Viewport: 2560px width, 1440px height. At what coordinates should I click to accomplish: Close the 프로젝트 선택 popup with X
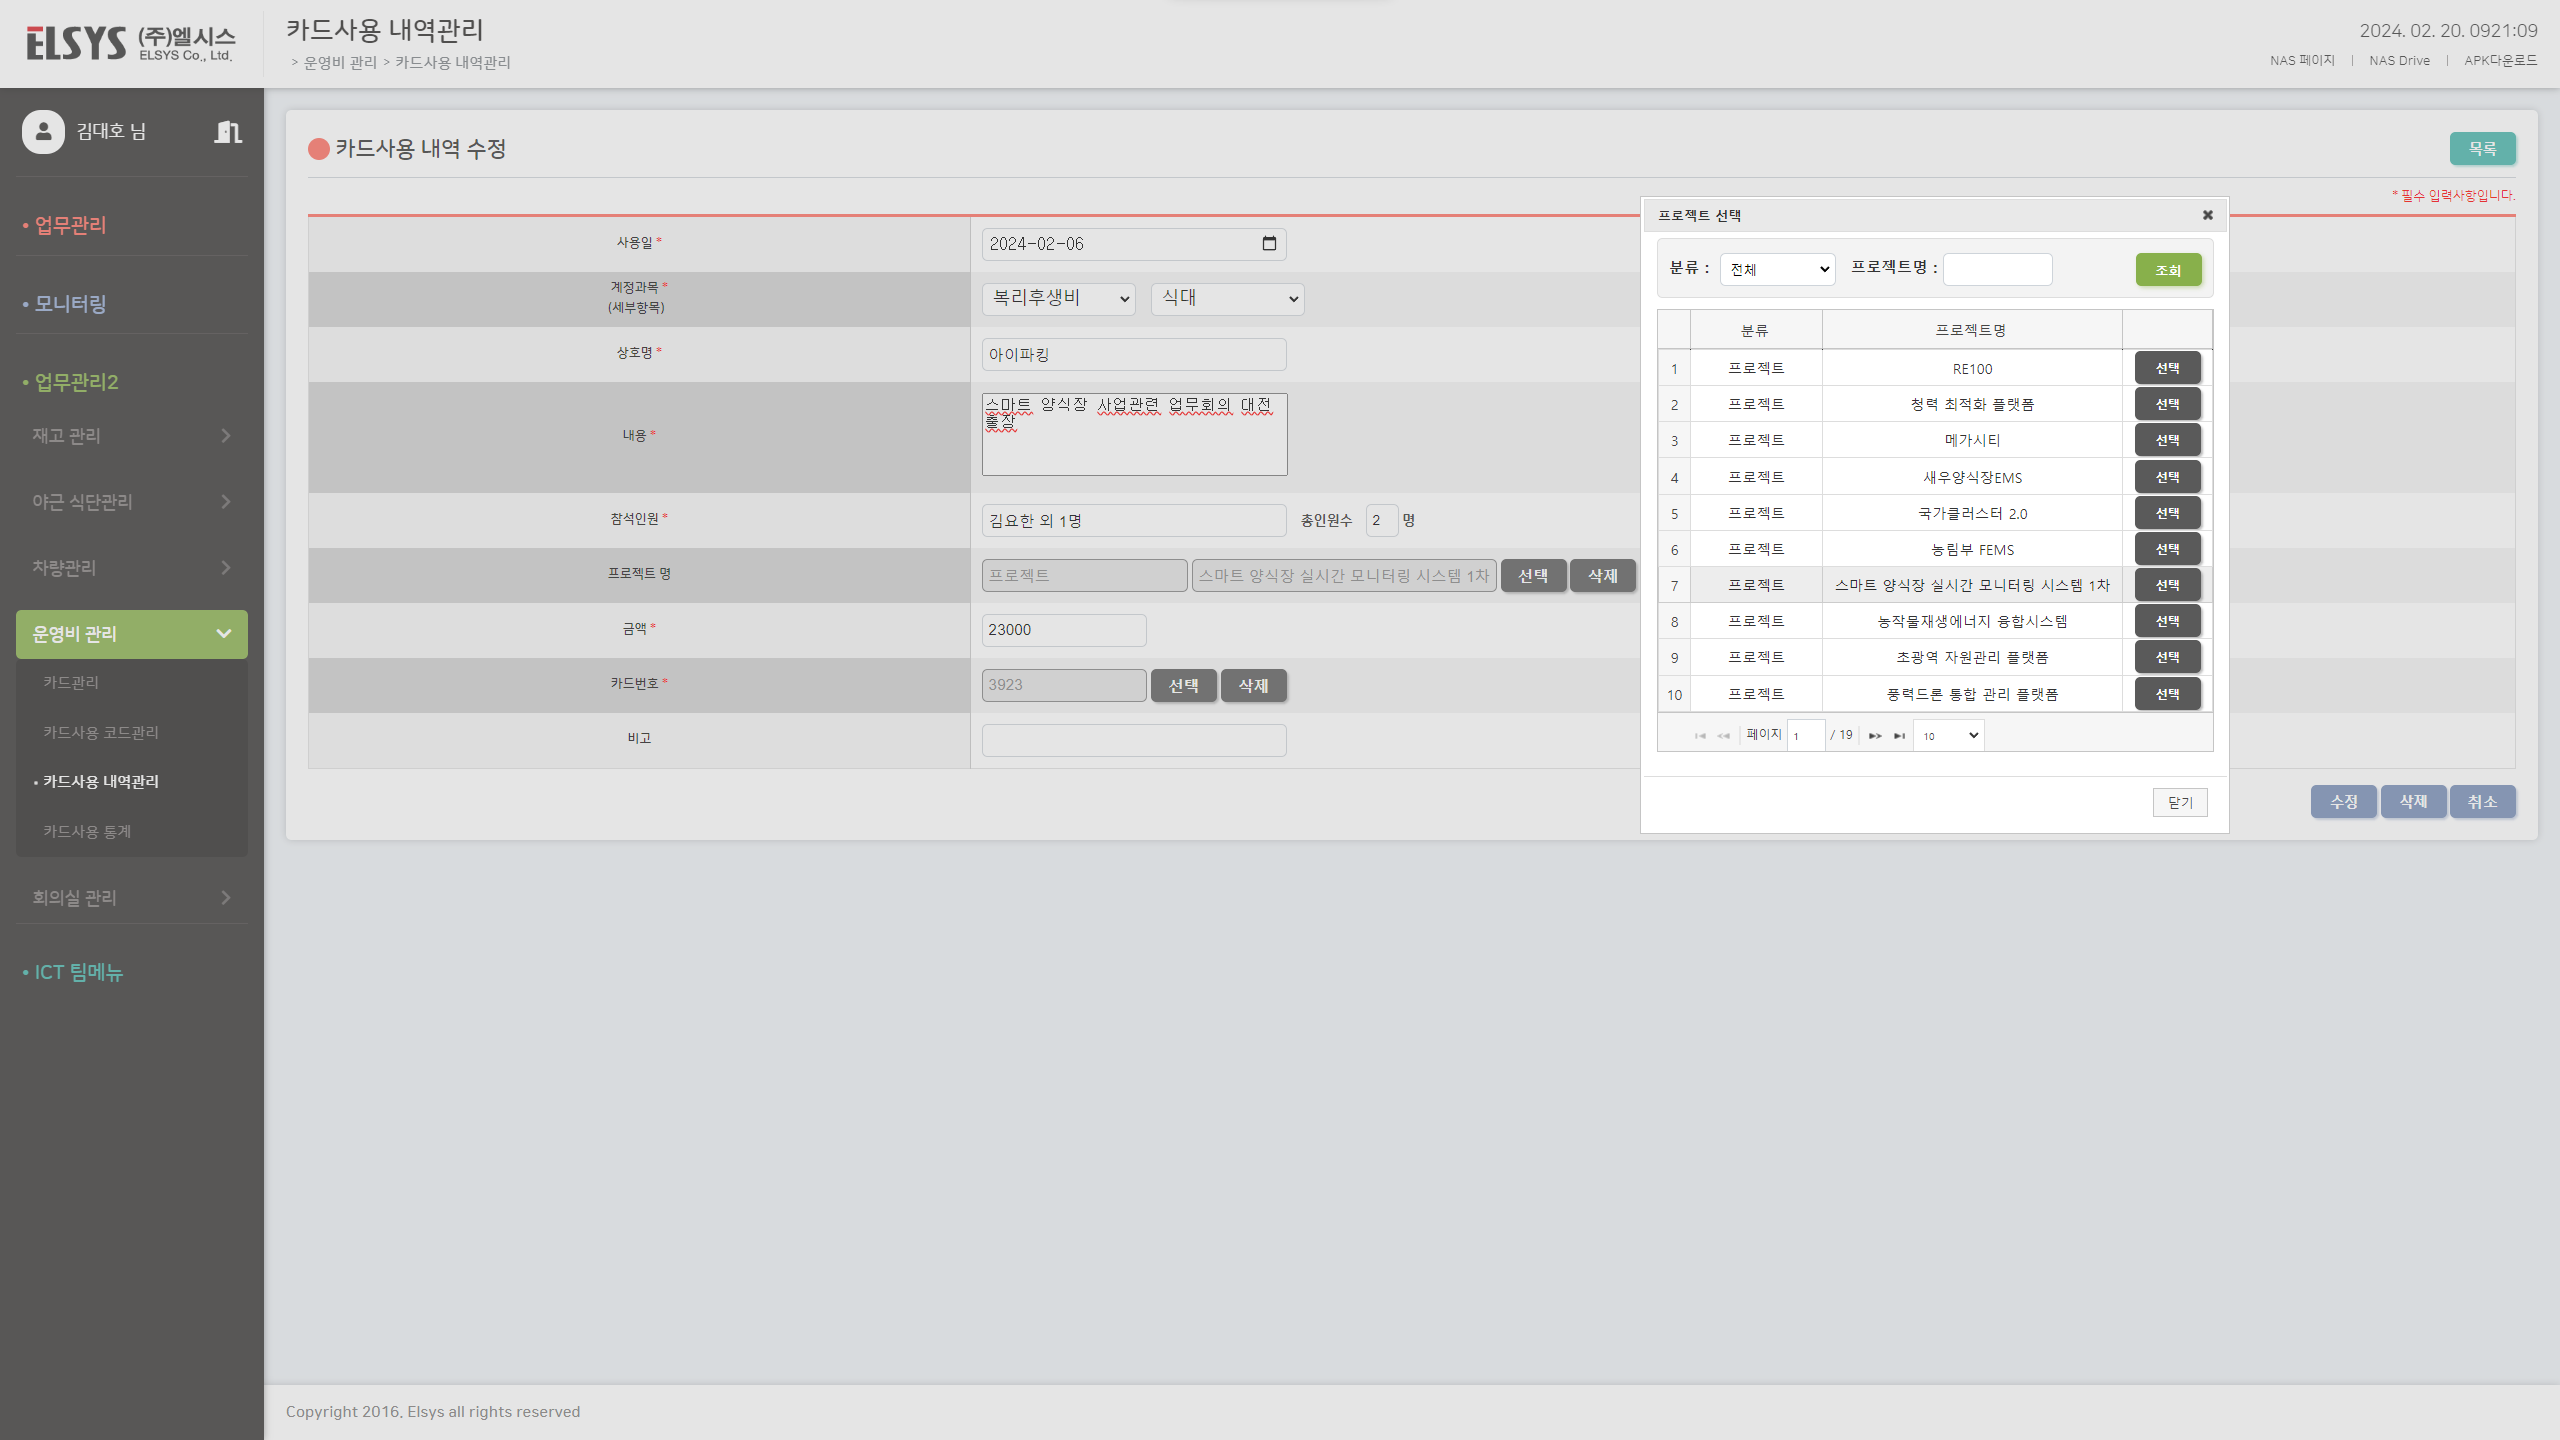coord(2207,215)
